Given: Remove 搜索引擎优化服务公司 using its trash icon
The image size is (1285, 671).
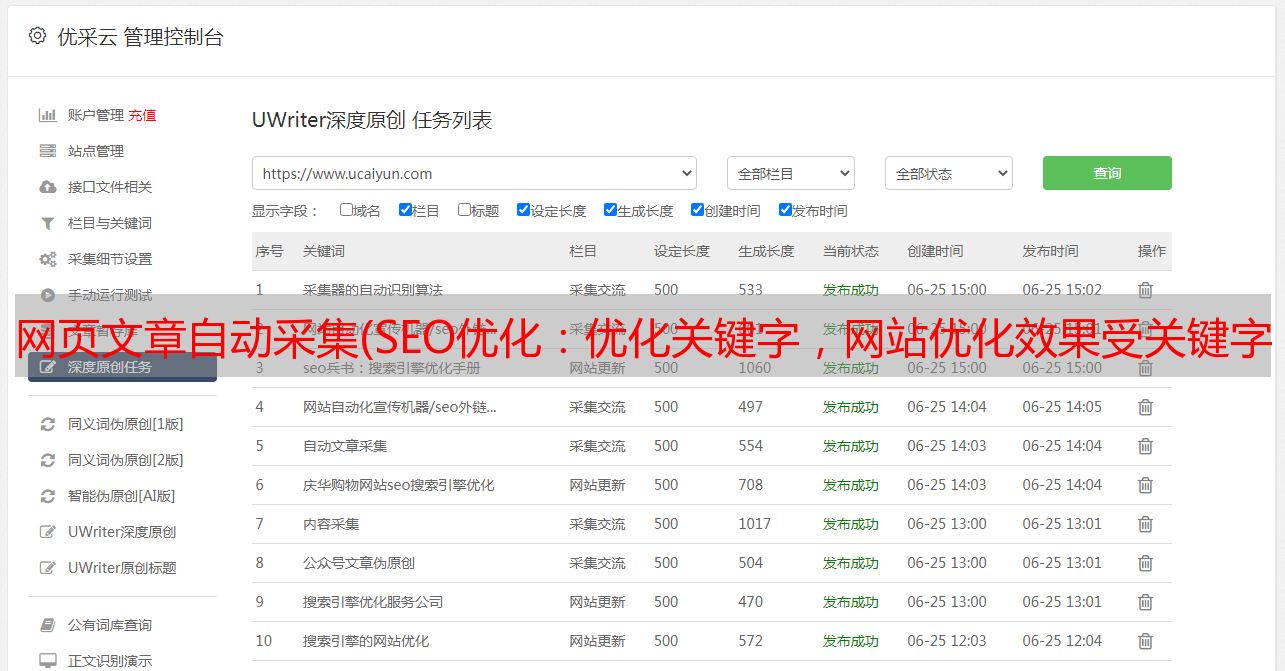Looking at the screenshot, I should (x=1146, y=602).
